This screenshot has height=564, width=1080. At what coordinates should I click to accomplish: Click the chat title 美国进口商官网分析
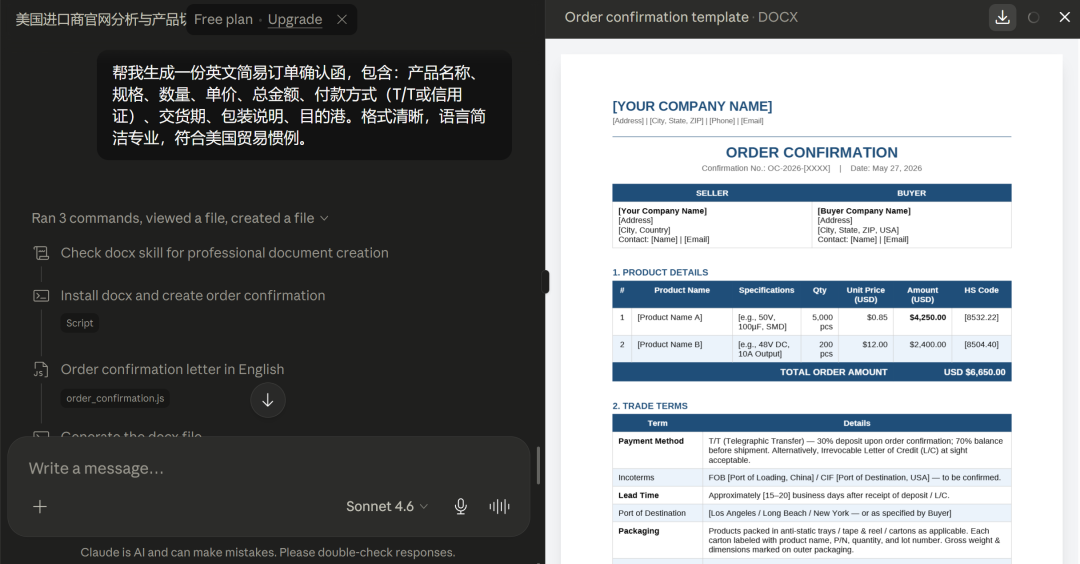pyautogui.click(x=101, y=19)
